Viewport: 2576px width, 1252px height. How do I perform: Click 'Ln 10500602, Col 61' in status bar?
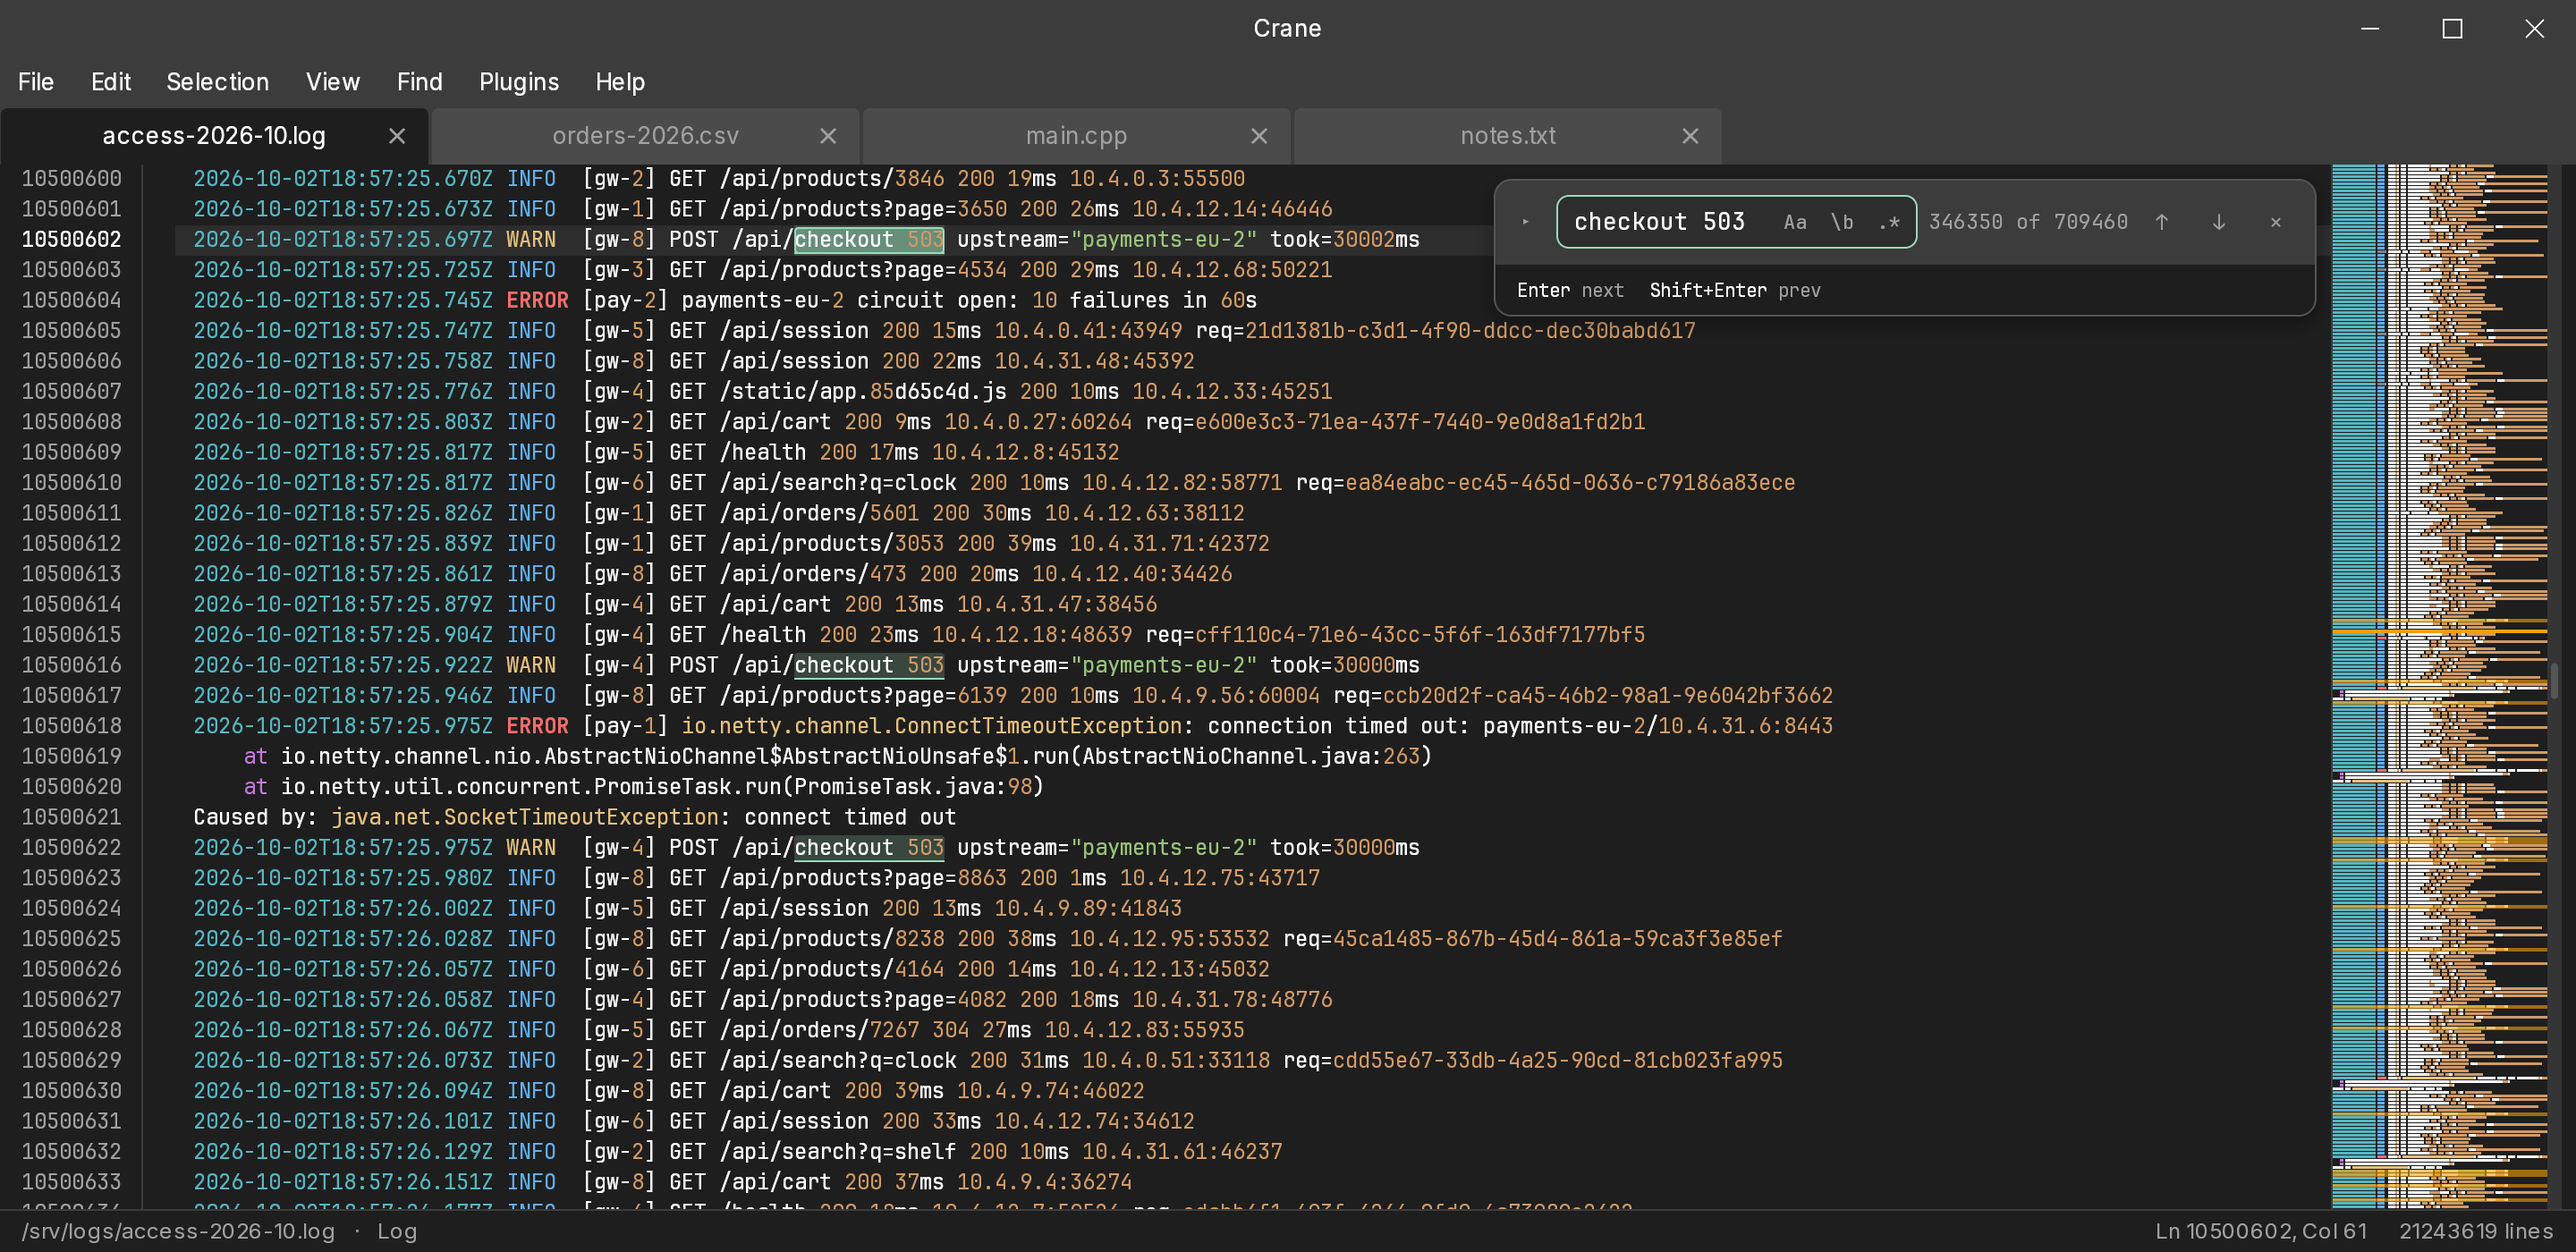tap(2261, 1231)
